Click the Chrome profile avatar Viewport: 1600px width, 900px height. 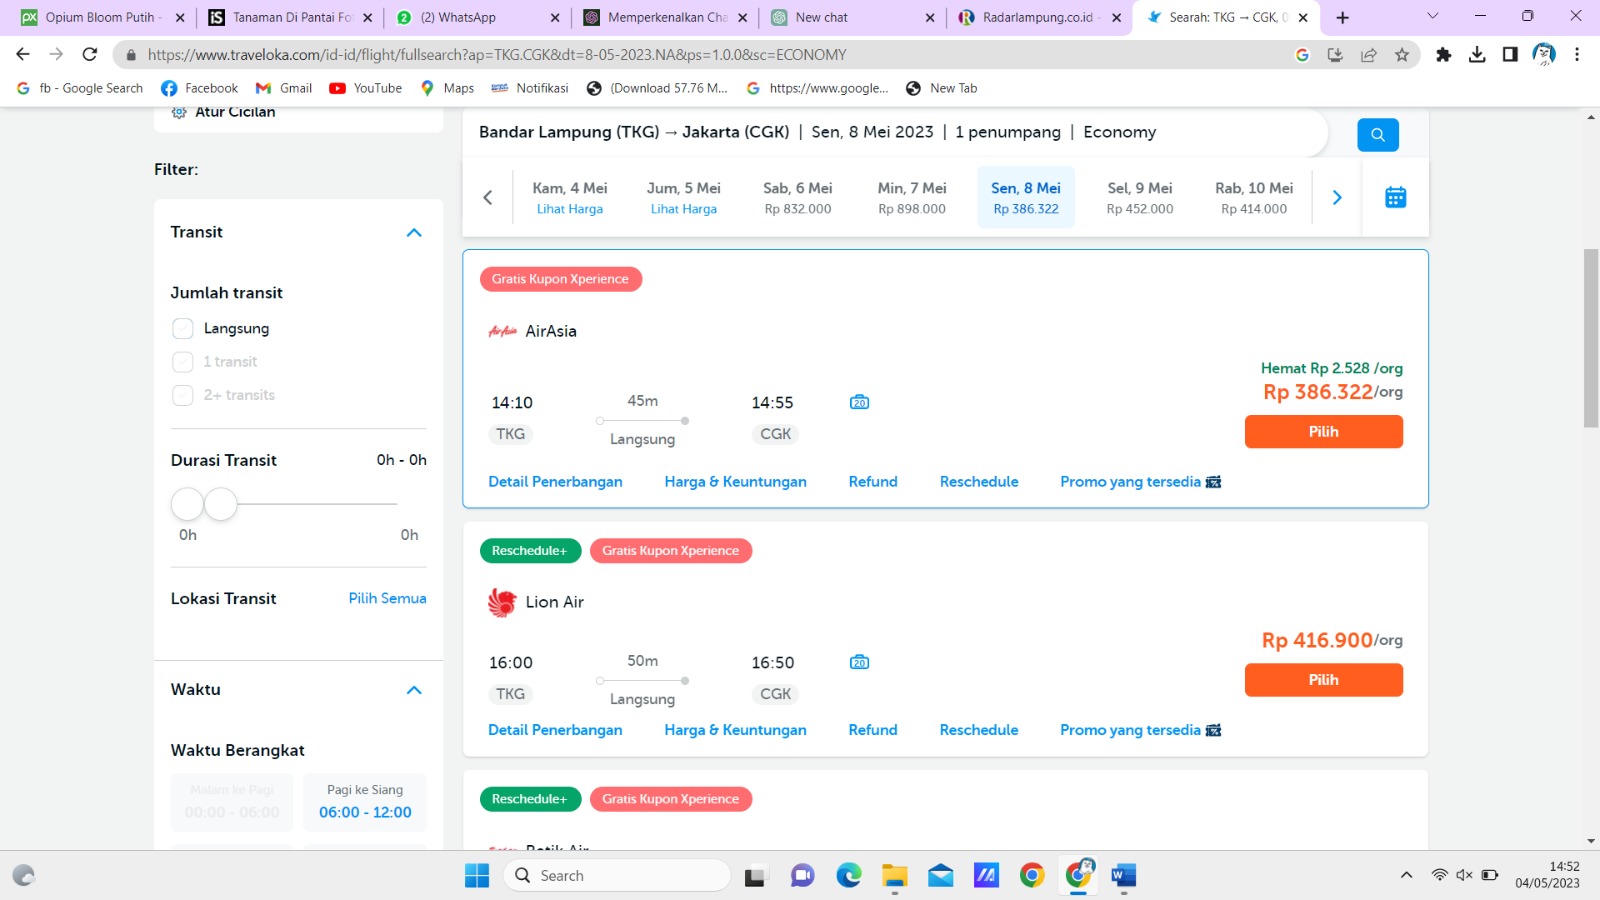(1544, 55)
